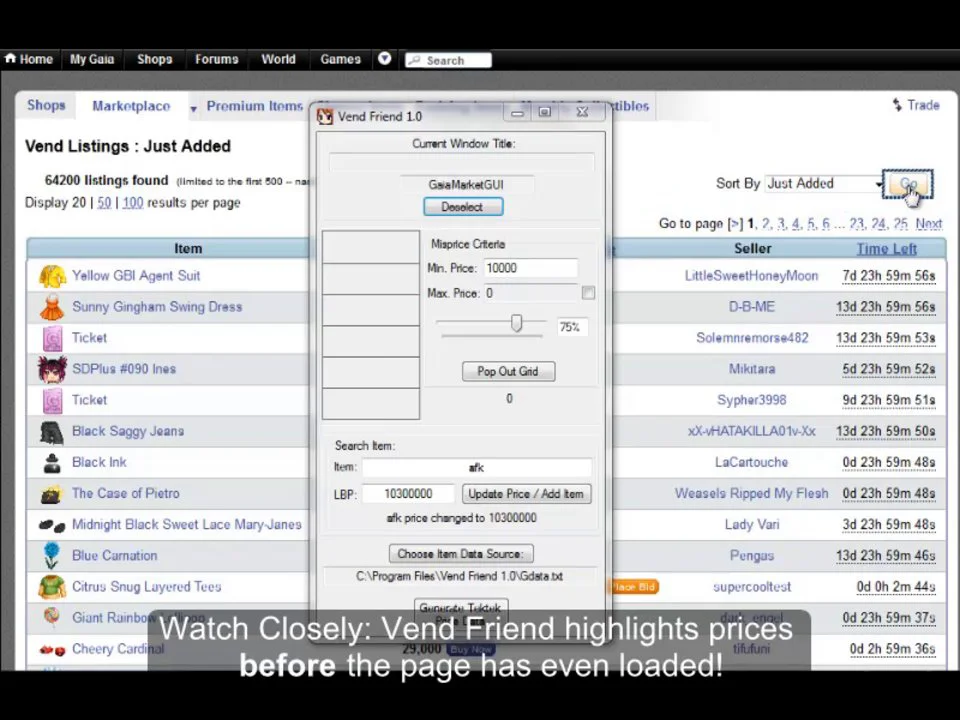Show 50 results per page
This screenshot has height=720, width=960.
point(104,203)
